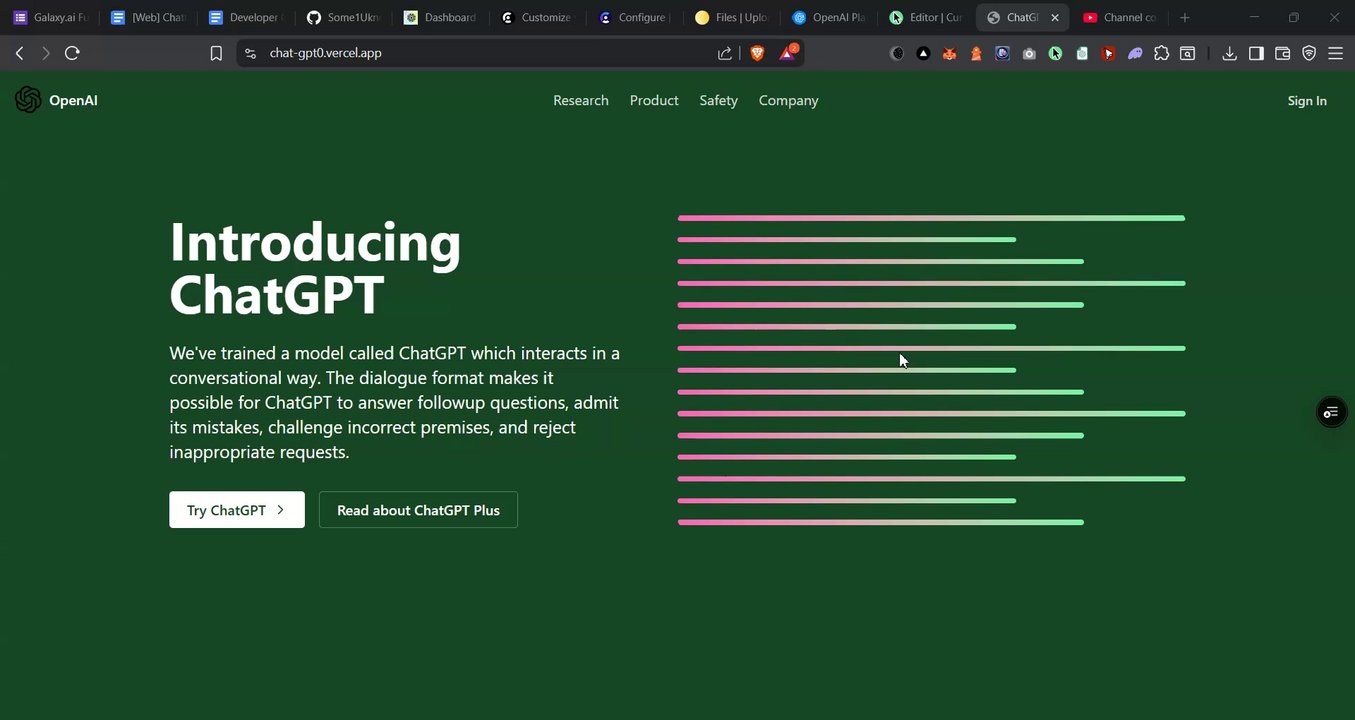The height and width of the screenshot is (720, 1355).
Task: Open the purple ghost extension icon
Action: [x=1135, y=53]
